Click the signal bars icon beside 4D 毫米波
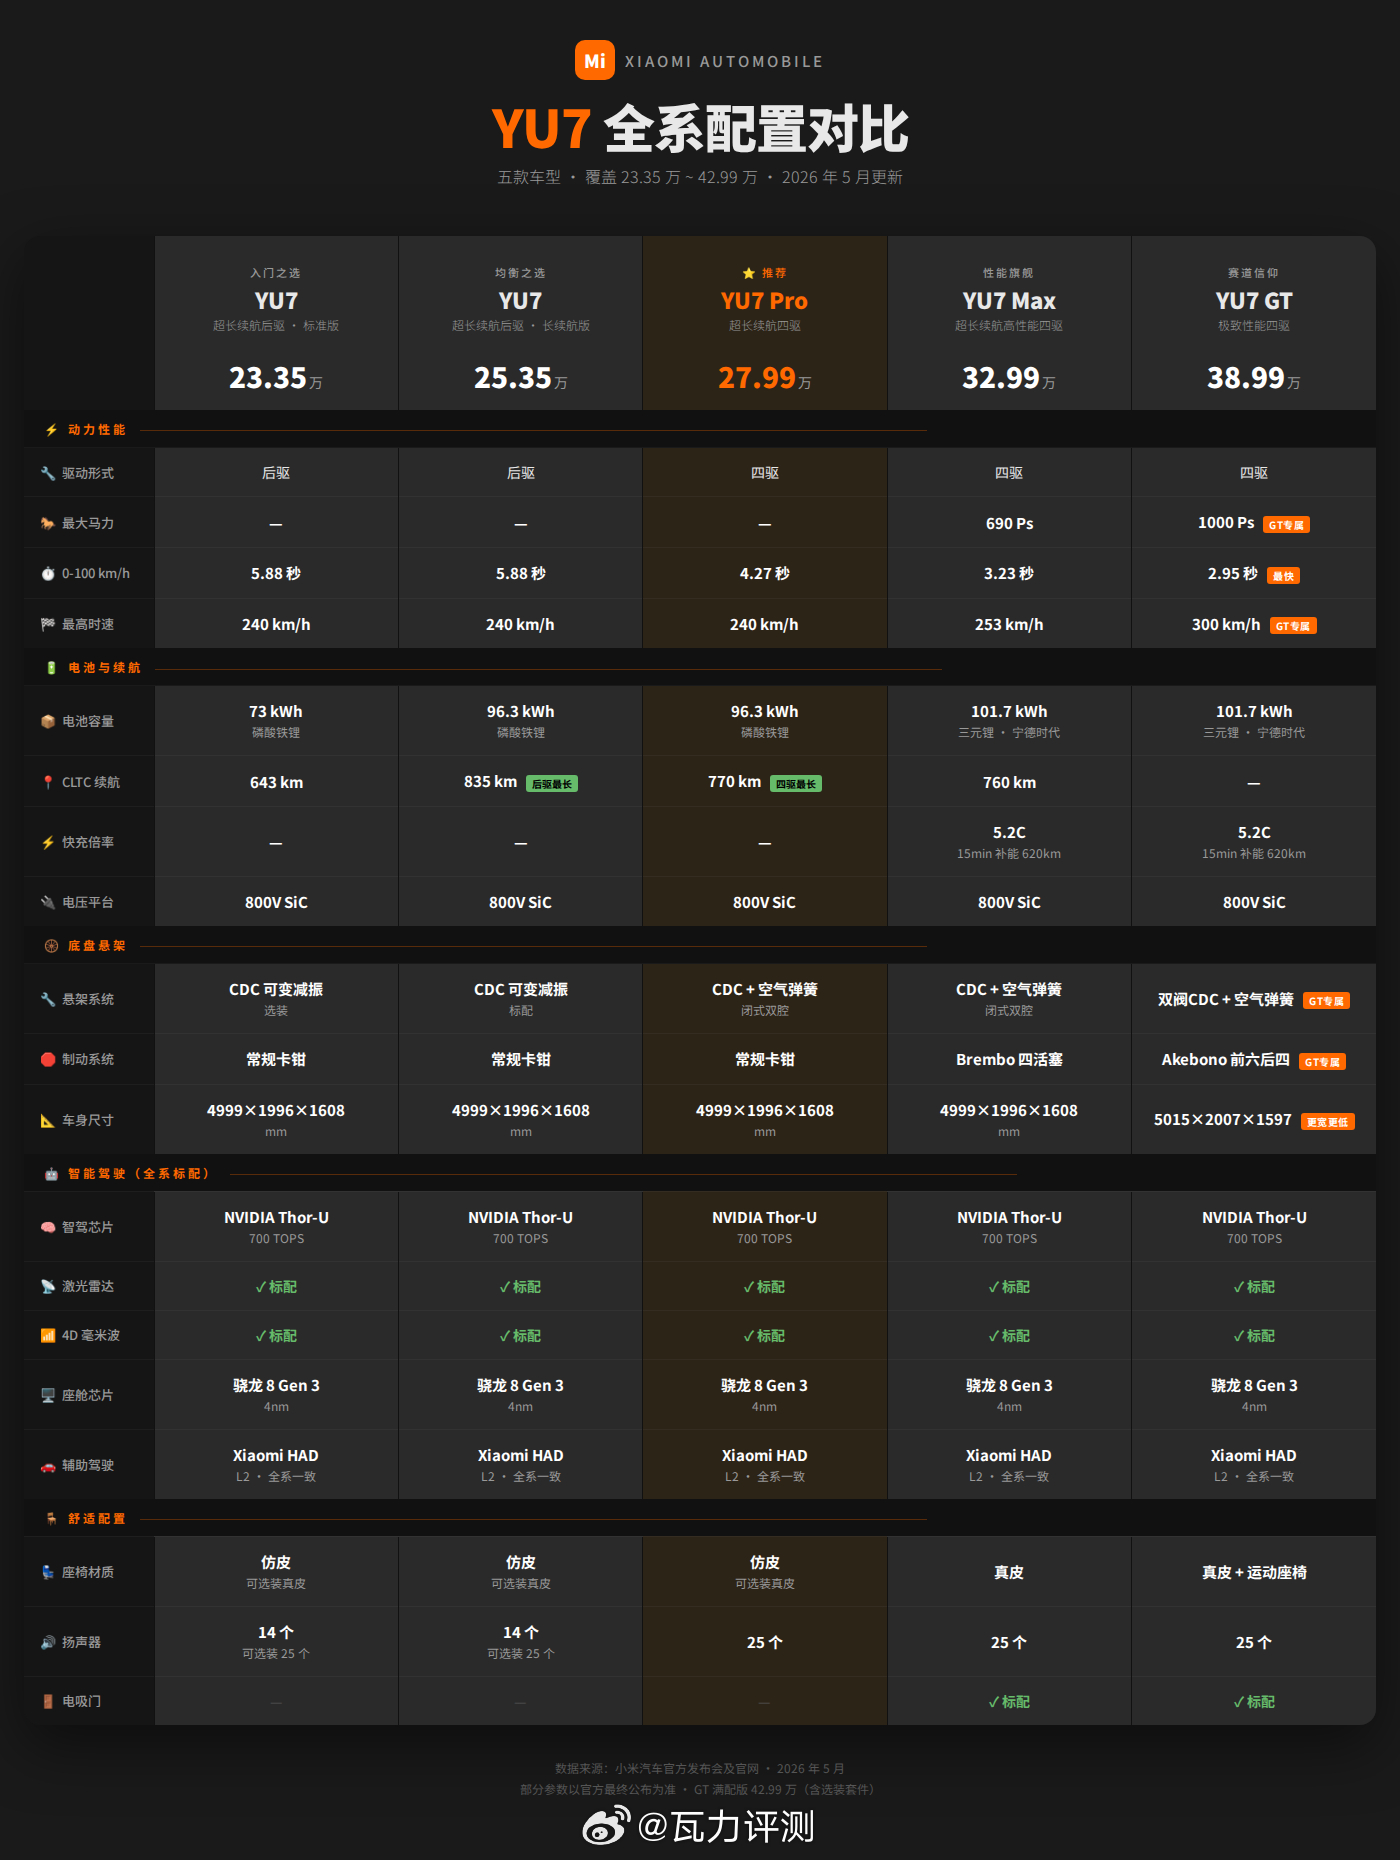The image size is (1400, 1860). tap(47, 1335)
